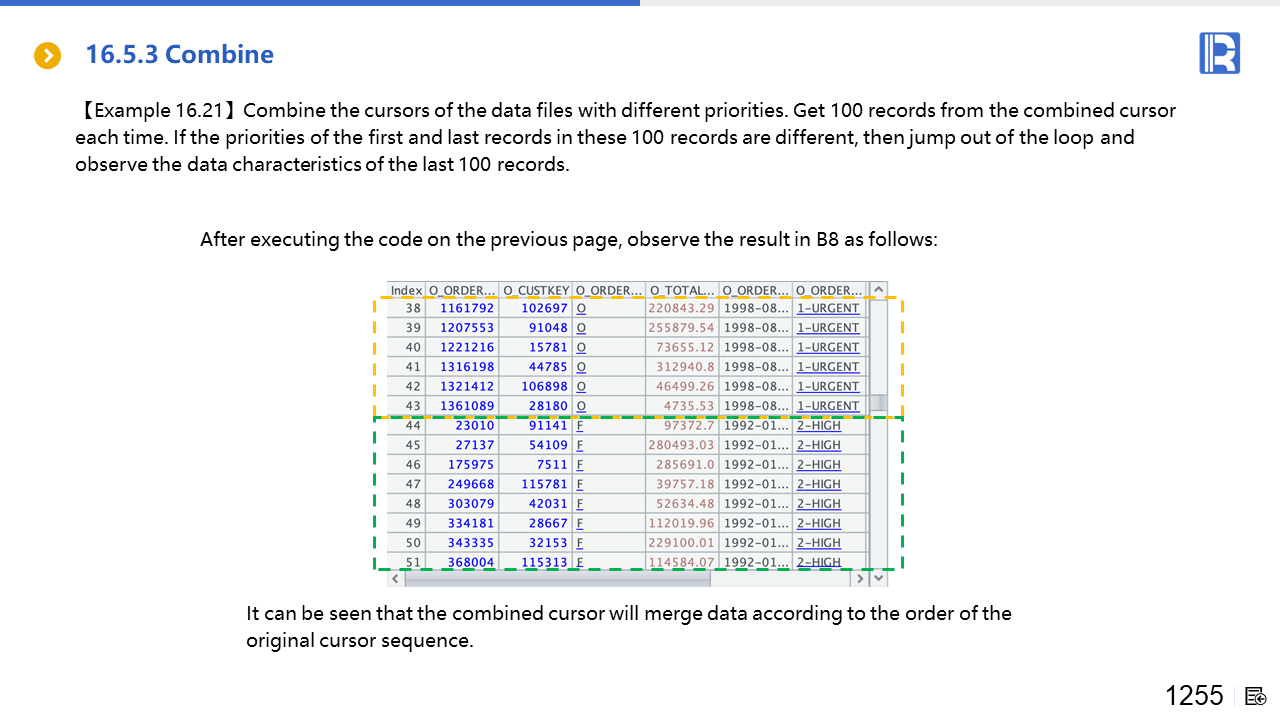Viewport: 1280px width, 720px height.
Task: Click the horizontal scroll right arrow
Action: coord(859,579)
